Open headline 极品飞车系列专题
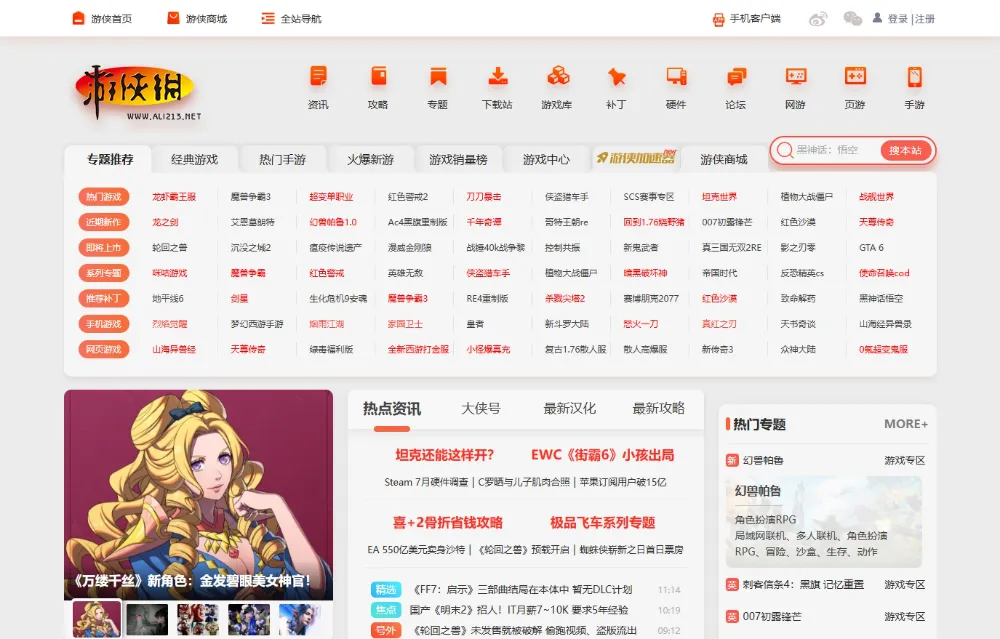The image size is (1000, 639). point(603,523)
